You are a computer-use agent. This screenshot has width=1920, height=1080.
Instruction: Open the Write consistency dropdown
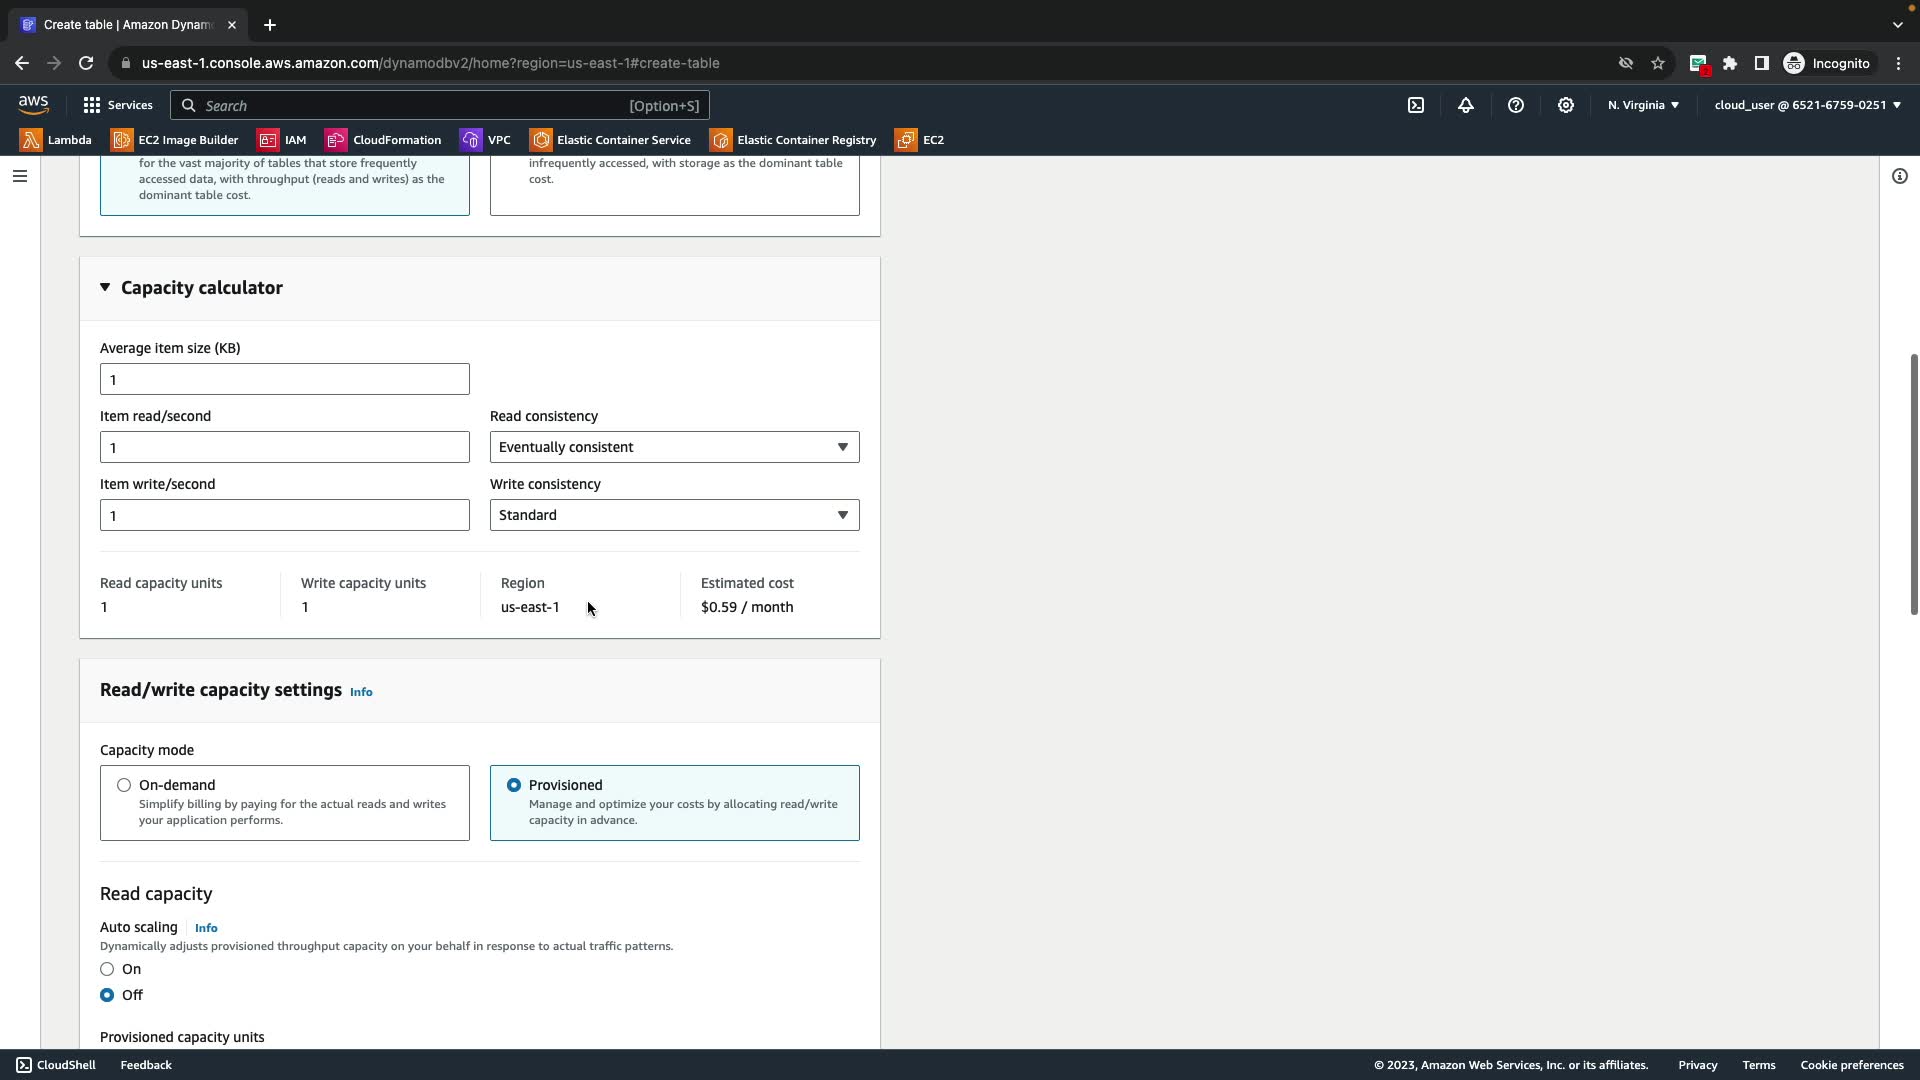tap(674, 515)
